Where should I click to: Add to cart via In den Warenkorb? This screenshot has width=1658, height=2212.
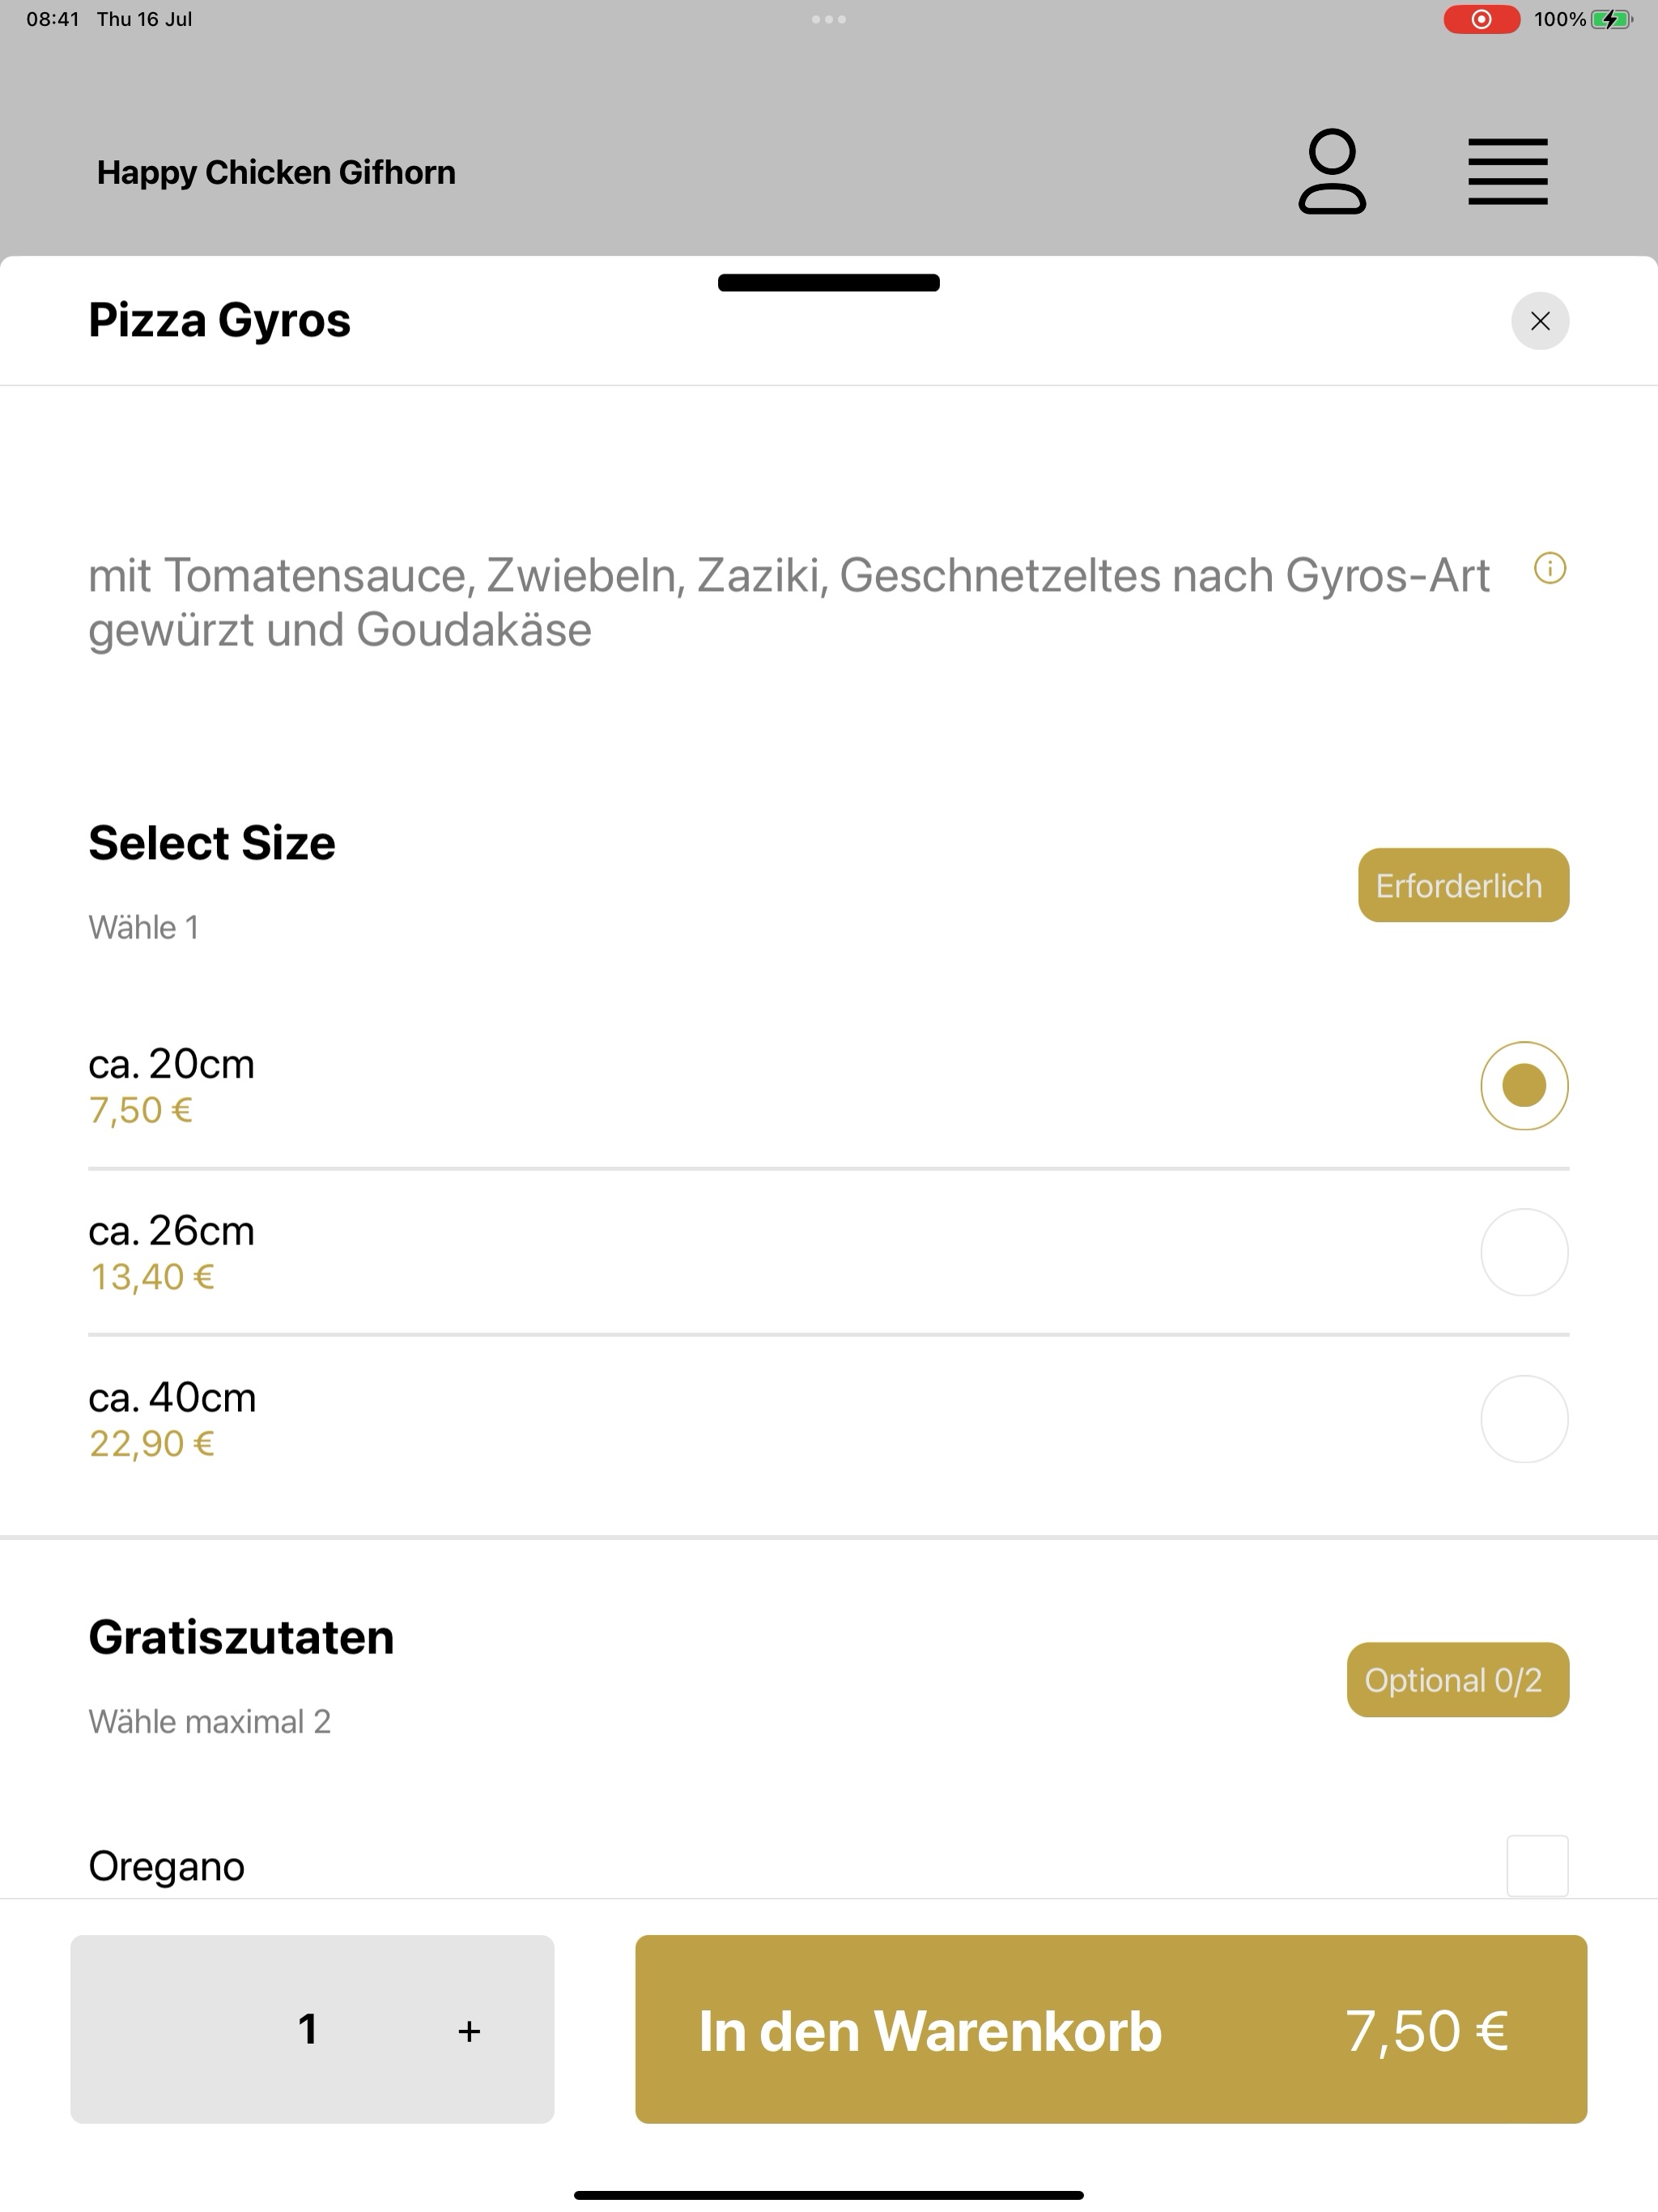click(1111, 2029)
